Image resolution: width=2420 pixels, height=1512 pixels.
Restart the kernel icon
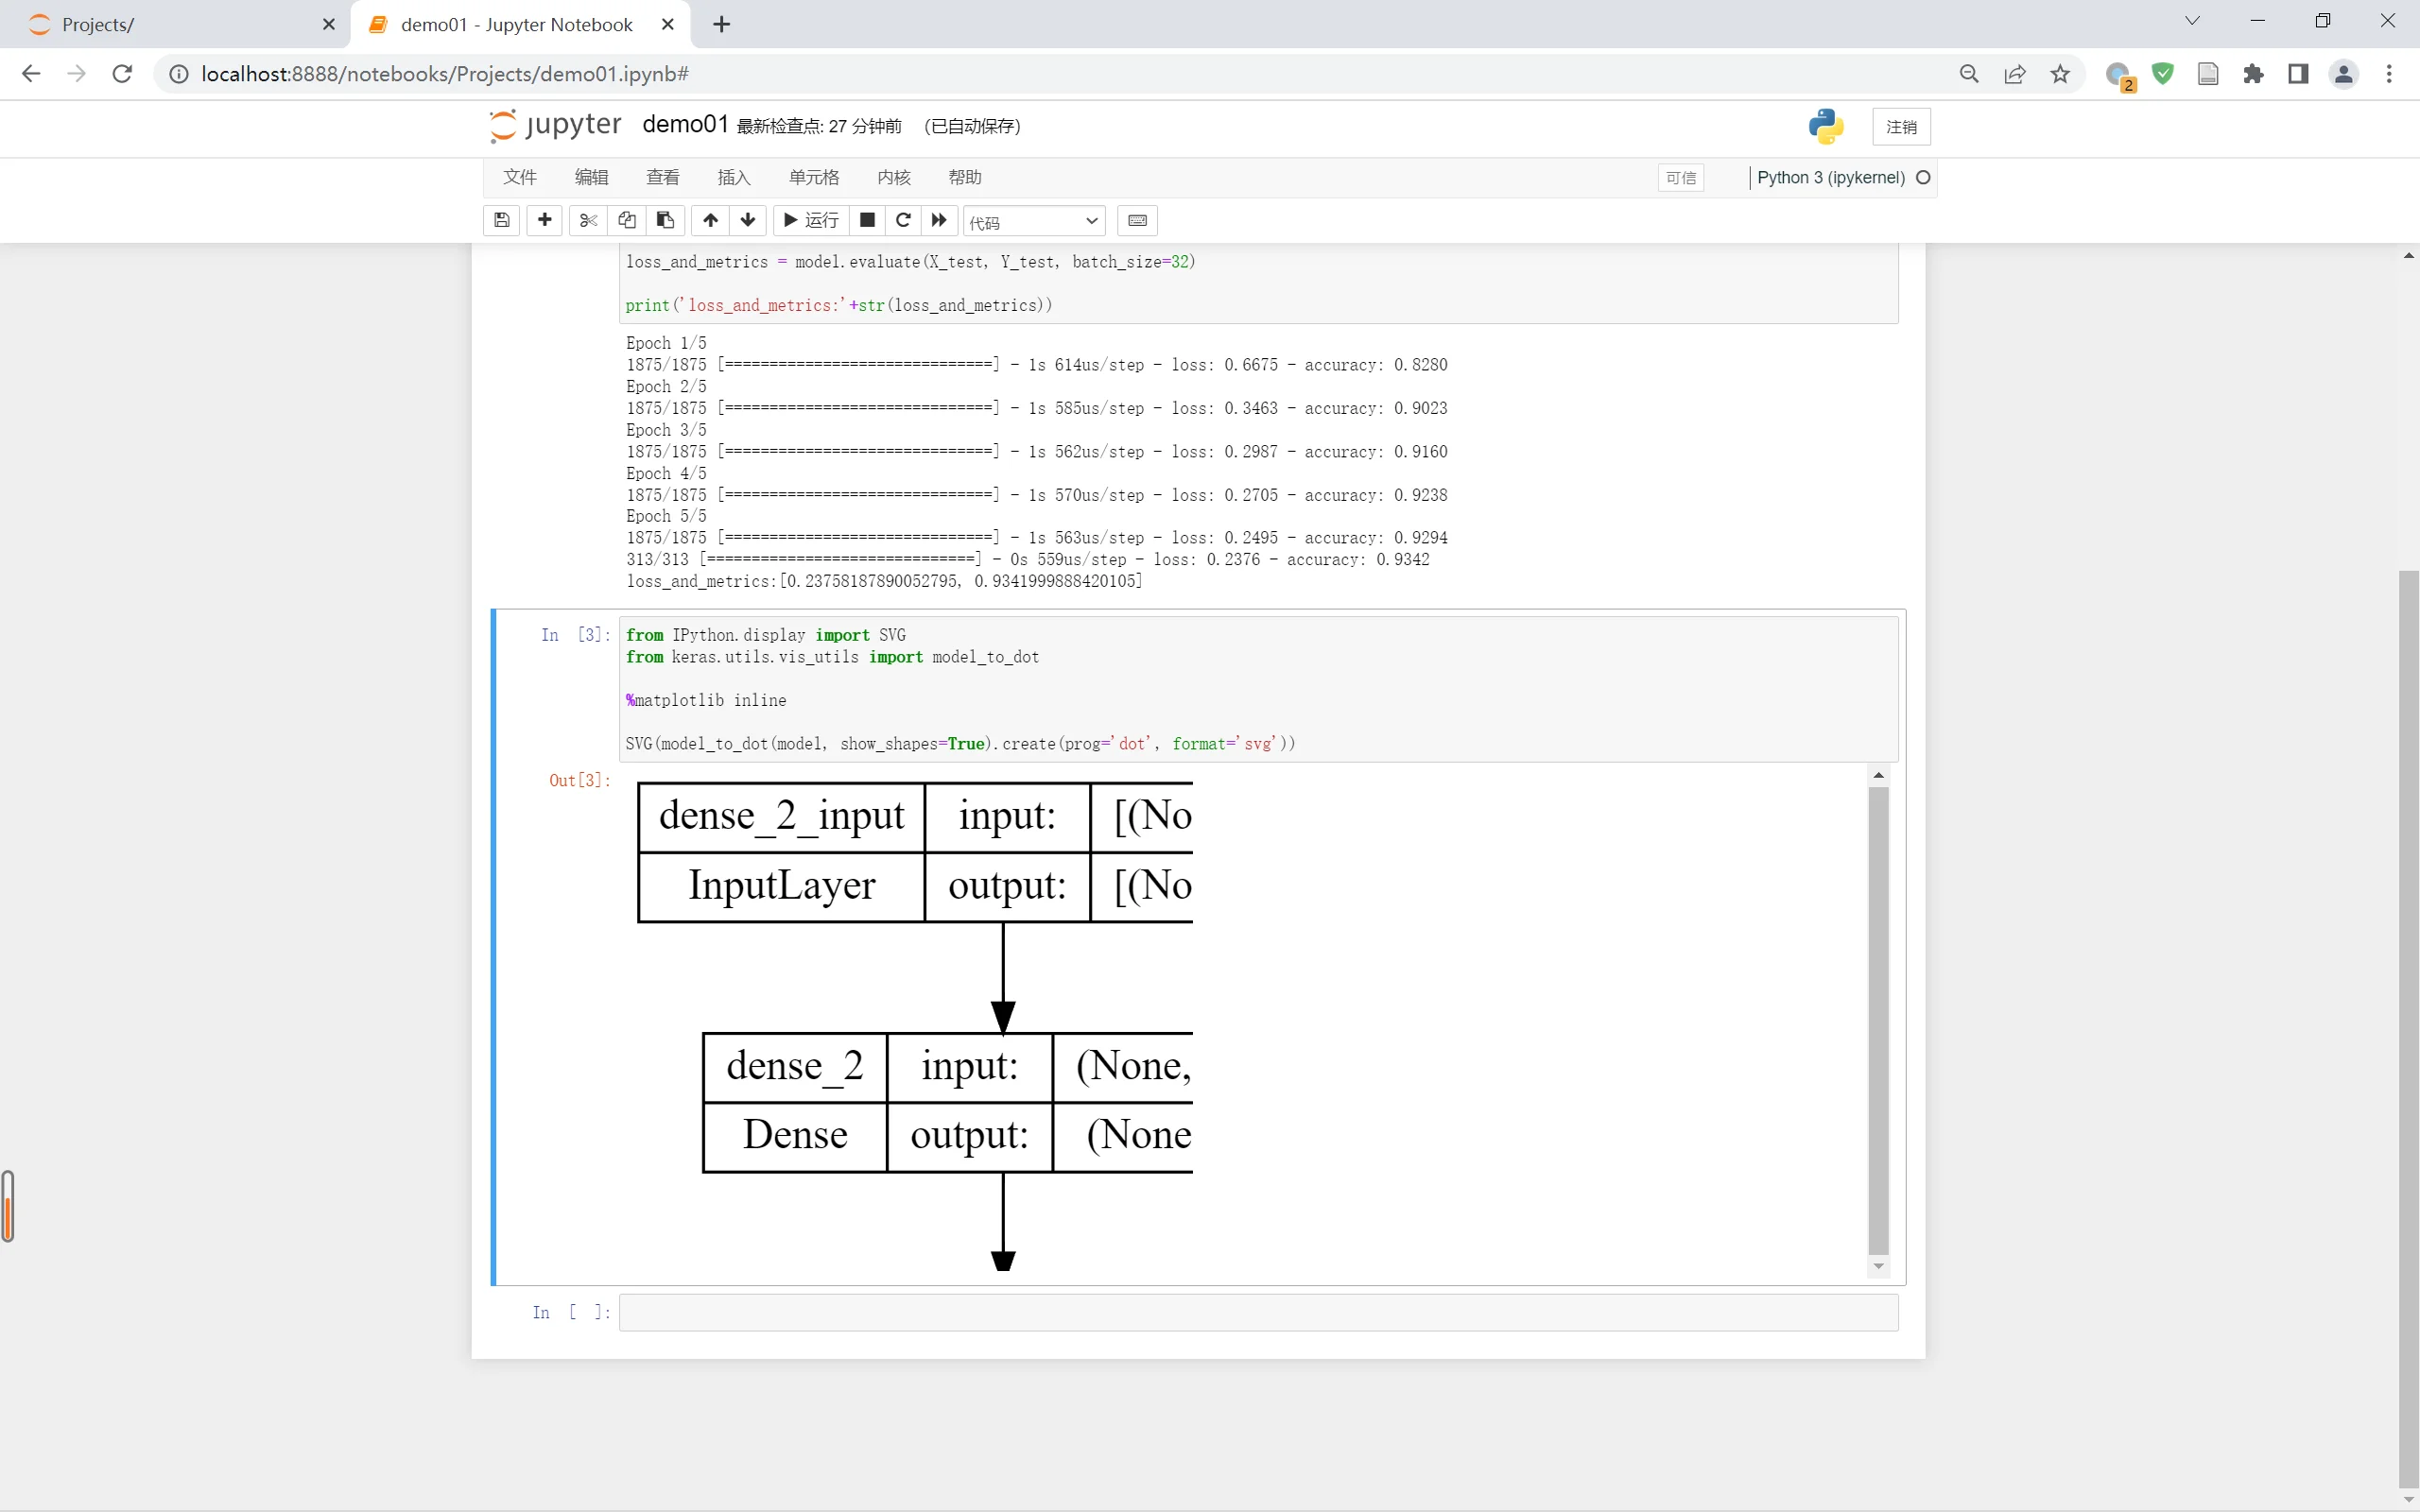(903, 220)
